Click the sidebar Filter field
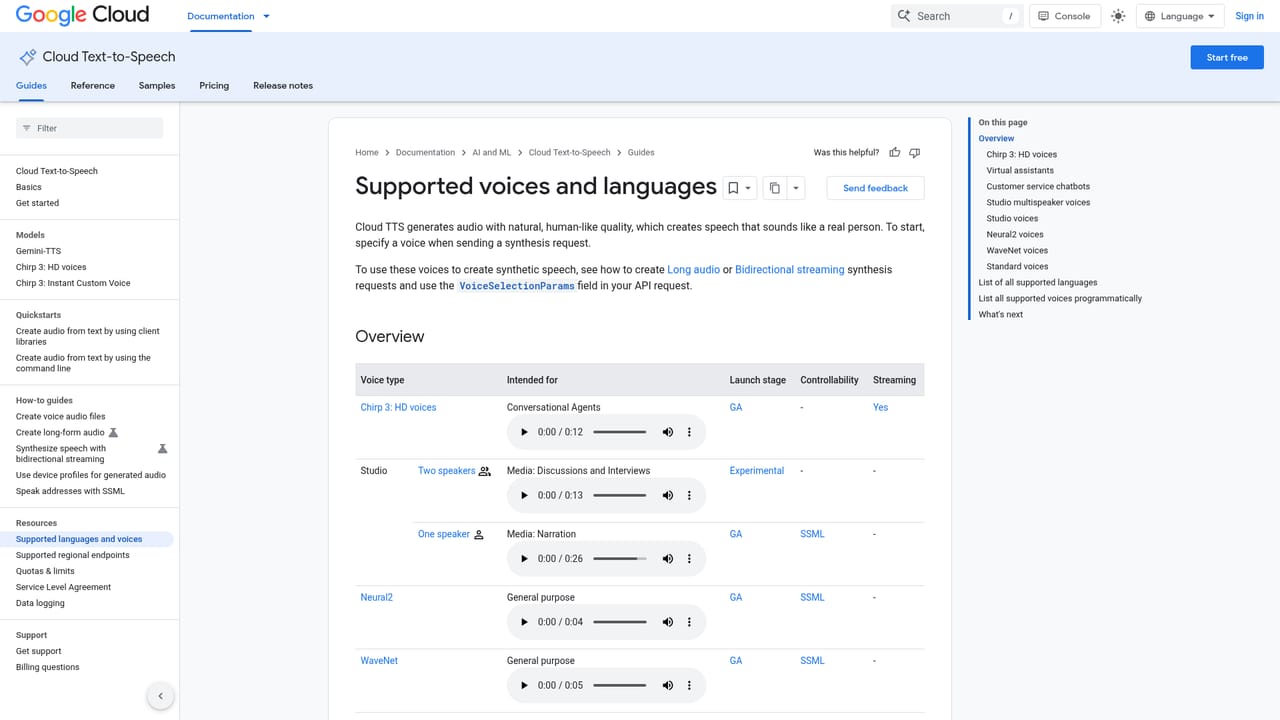The height and width of the screenshot is (720, 1280). coord(89,128)
